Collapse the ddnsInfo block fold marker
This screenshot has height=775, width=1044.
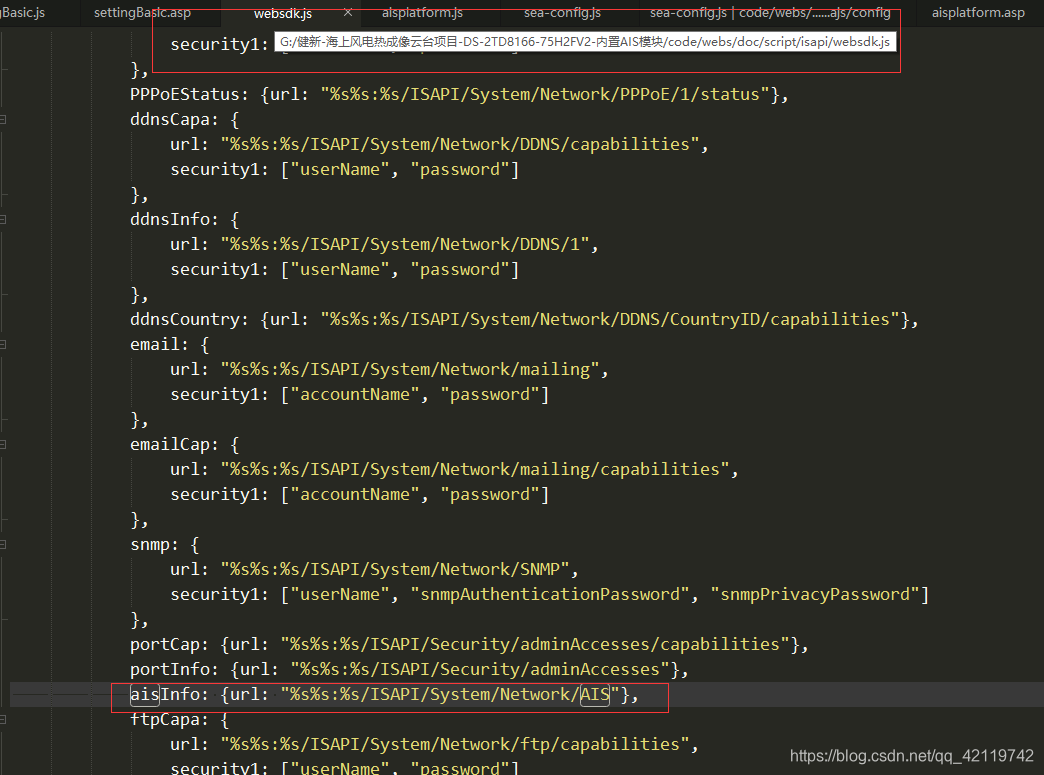click(x=3, y=220)
